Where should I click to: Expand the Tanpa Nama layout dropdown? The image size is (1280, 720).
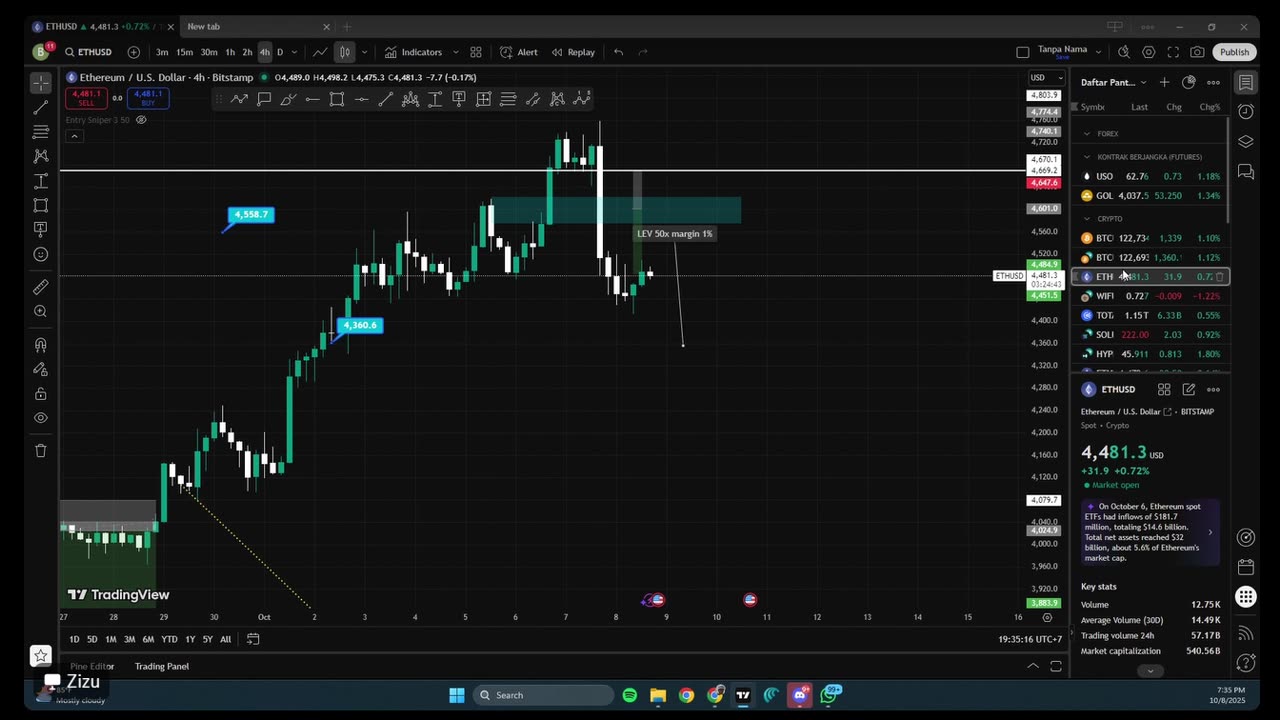point(1098,52)
